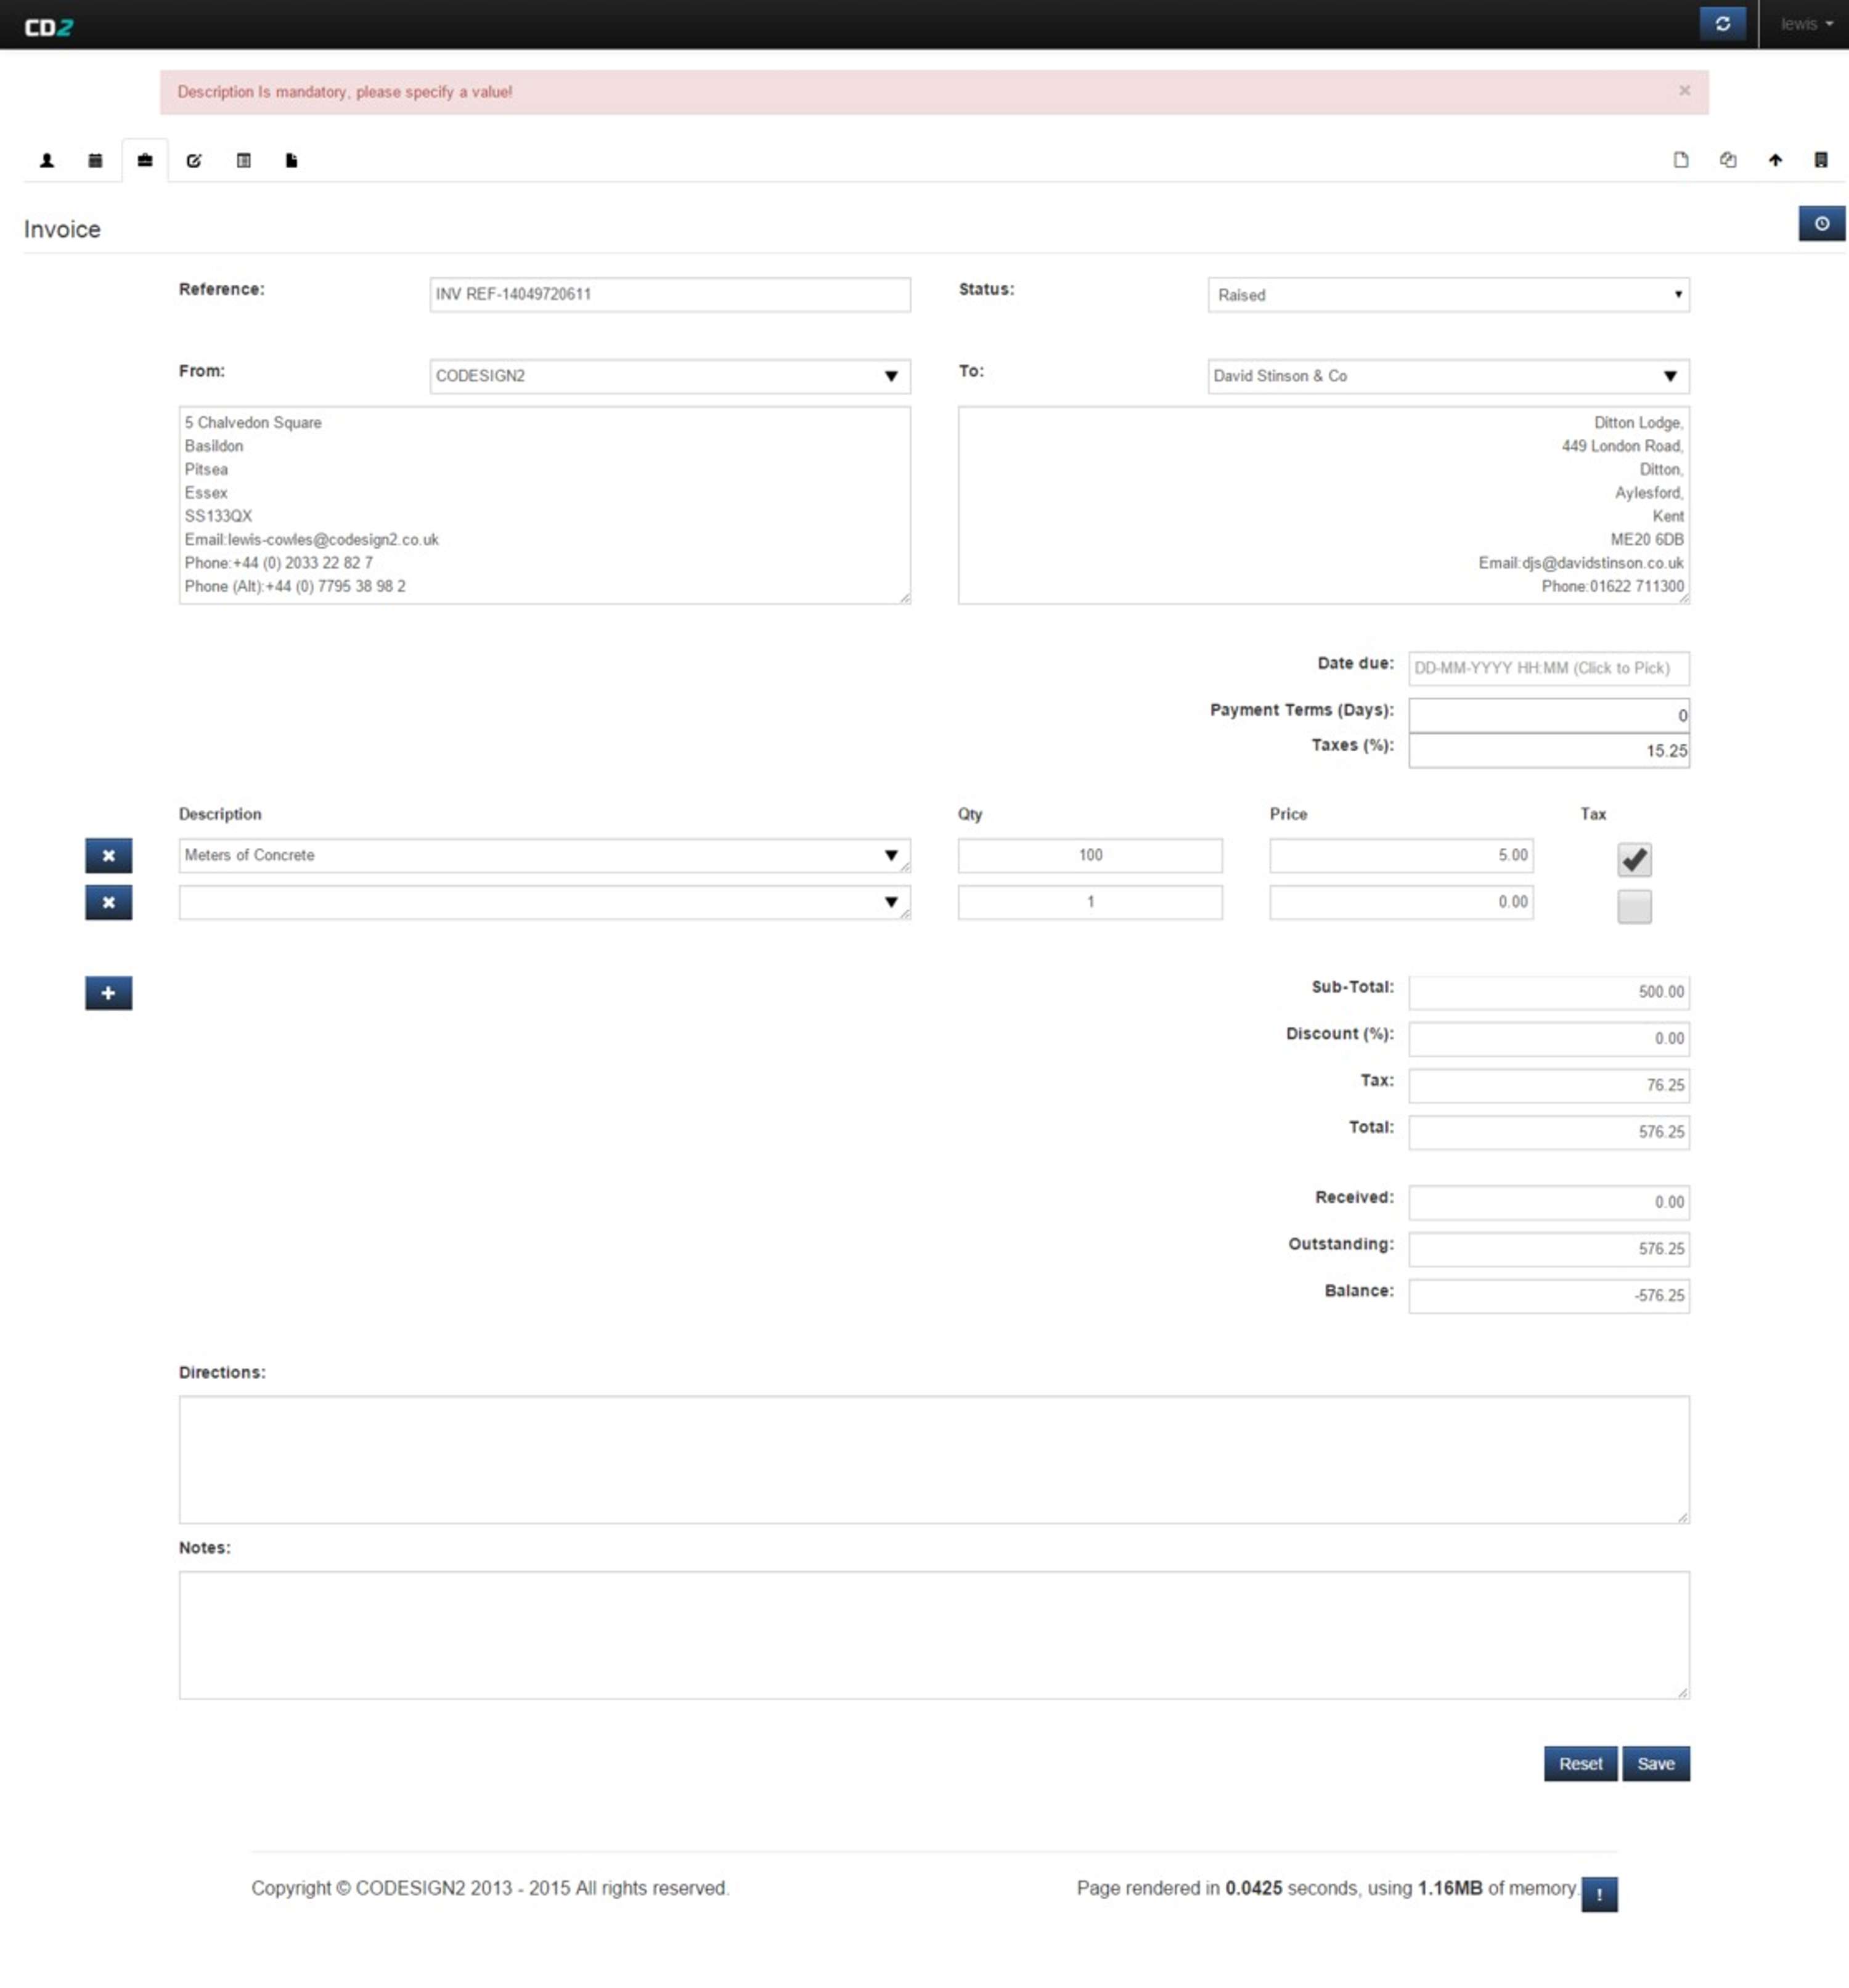Click the exclamation debug button in footer
1849x1988 pixels.
coord(1599,1894)
